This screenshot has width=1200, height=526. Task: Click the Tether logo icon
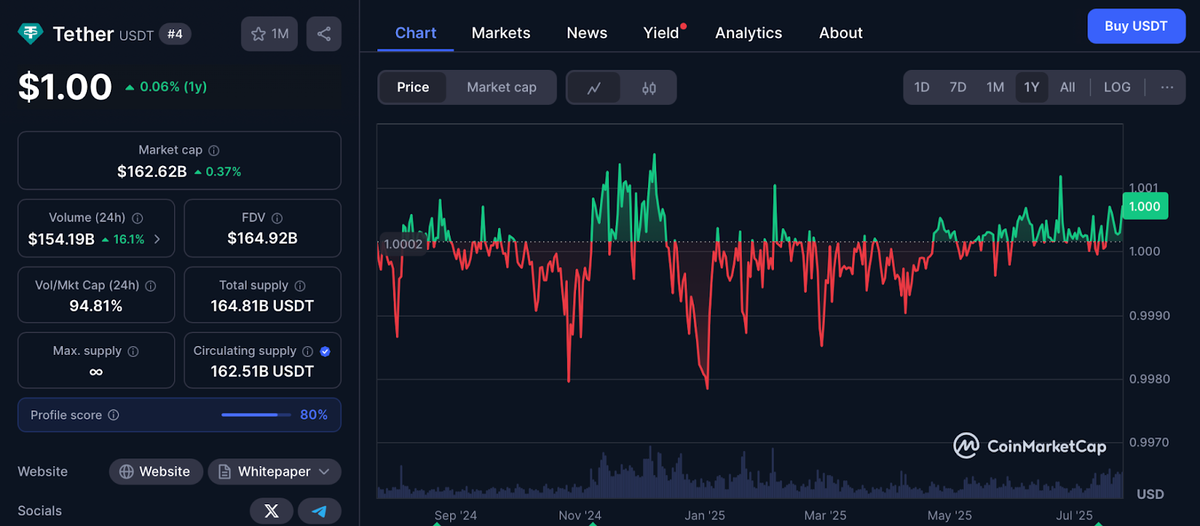pos(31,34)
